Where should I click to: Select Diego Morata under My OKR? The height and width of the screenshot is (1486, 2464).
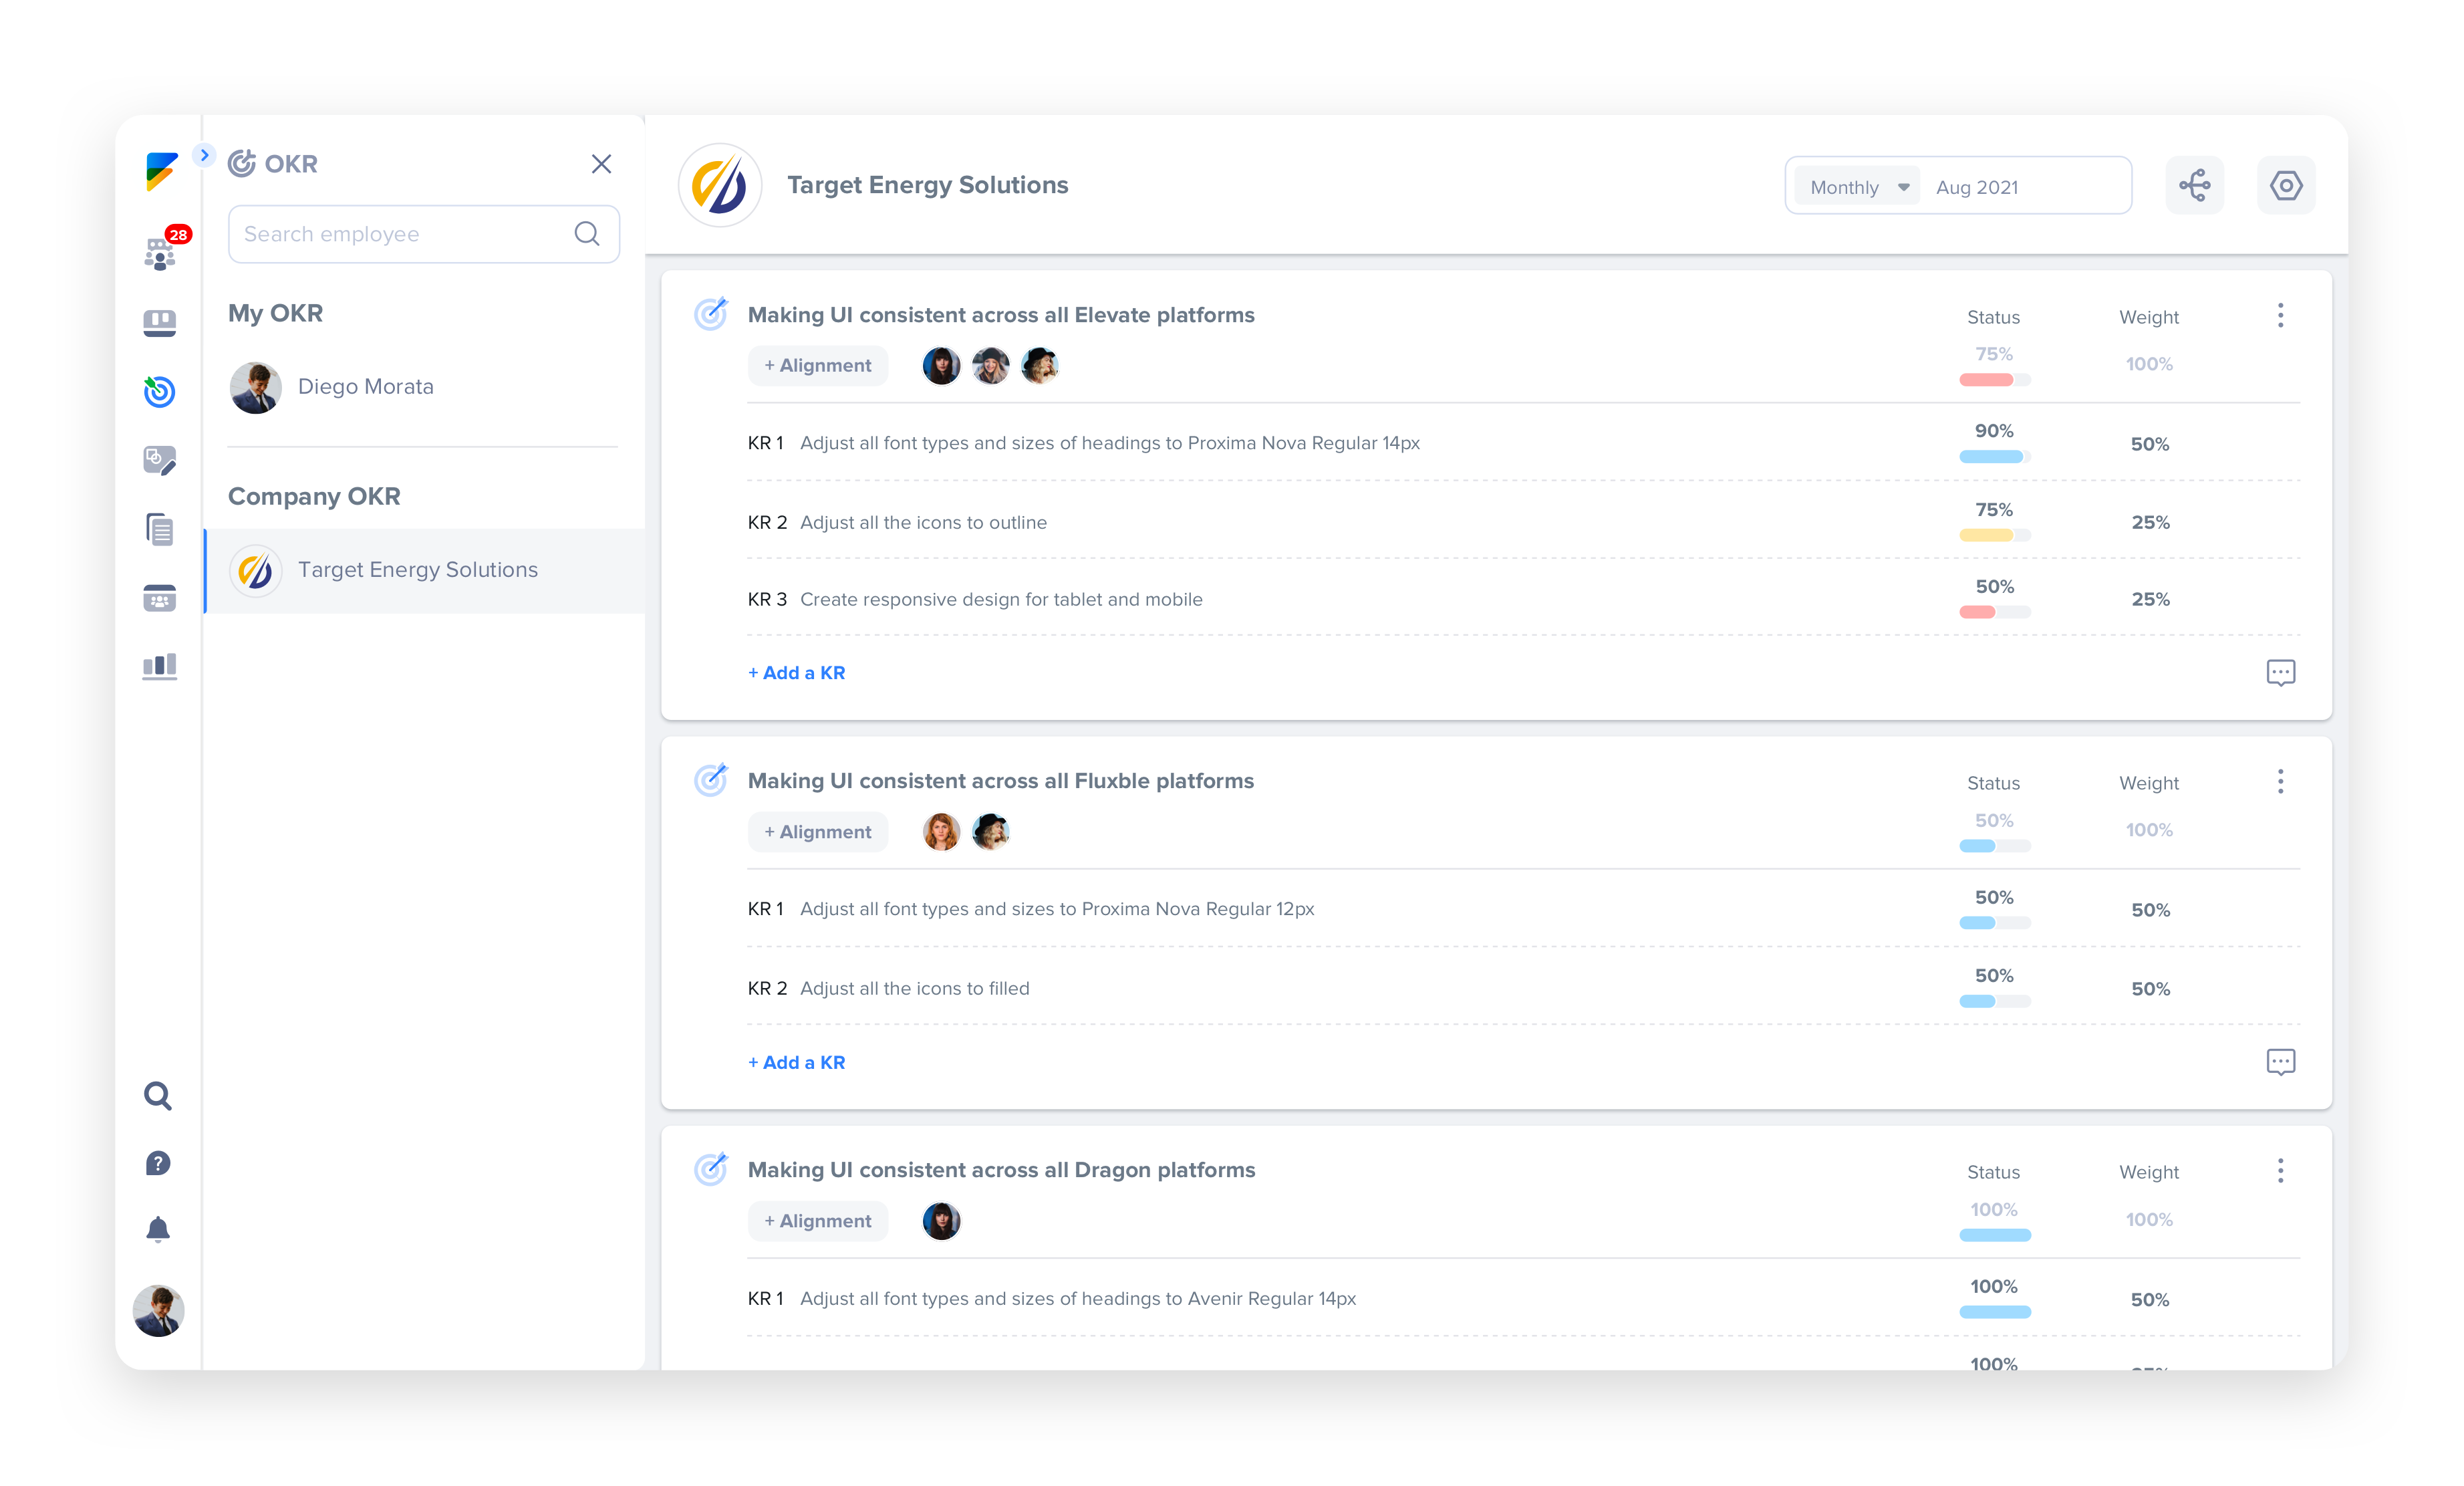tap(424, 387)
